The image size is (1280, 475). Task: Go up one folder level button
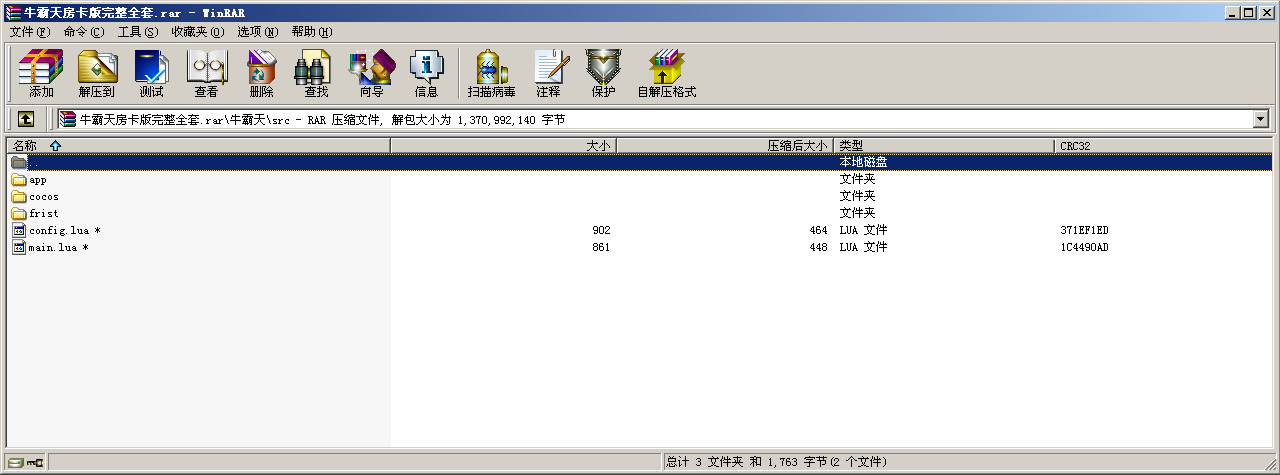coord(26,119)
